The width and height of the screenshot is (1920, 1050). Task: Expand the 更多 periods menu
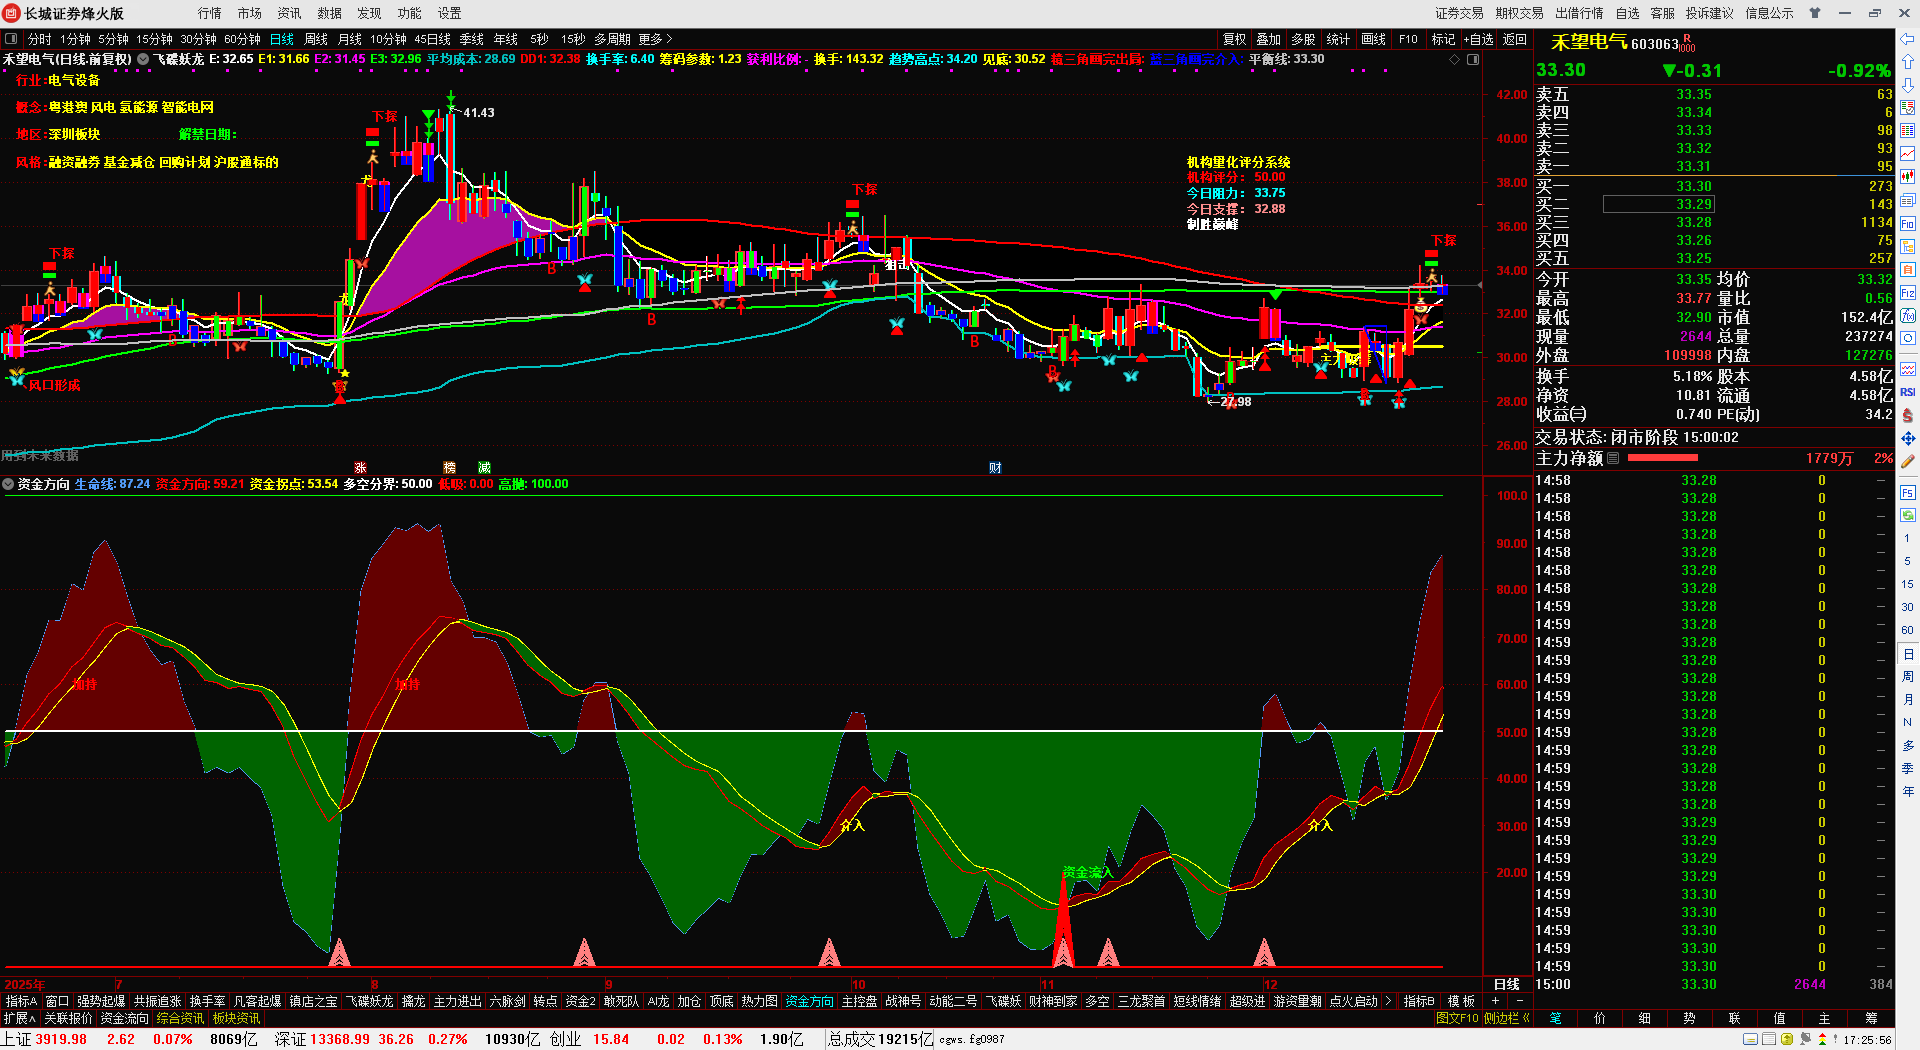pos(655,39)
